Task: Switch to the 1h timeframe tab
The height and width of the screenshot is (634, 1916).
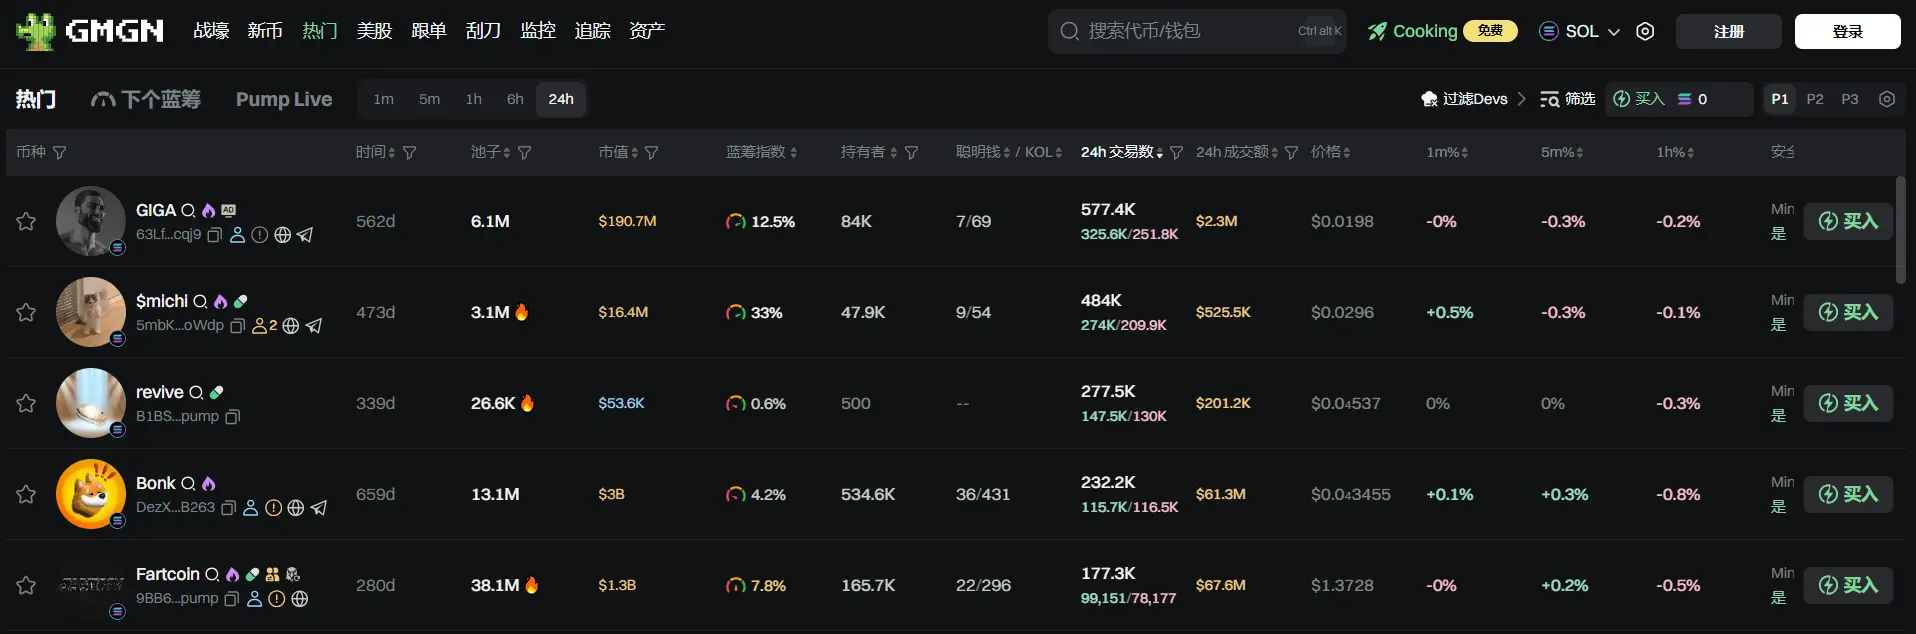Action: pyautogui.click(x=473, y=99)
